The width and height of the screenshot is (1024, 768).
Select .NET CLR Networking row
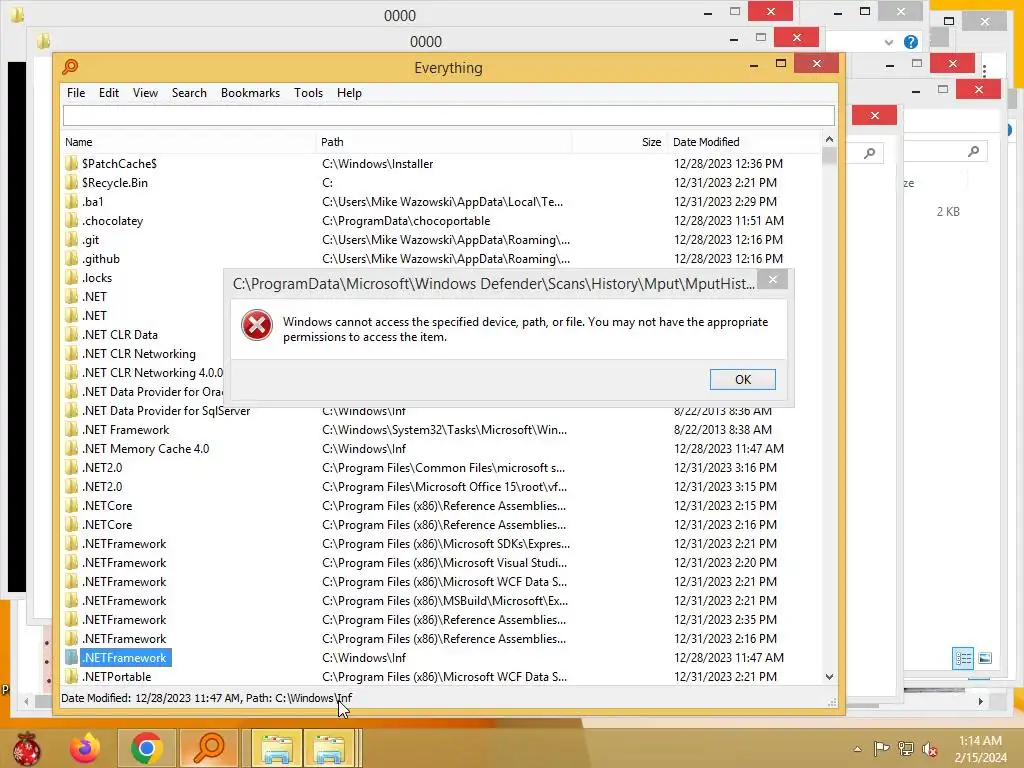(x=138, y=353)
